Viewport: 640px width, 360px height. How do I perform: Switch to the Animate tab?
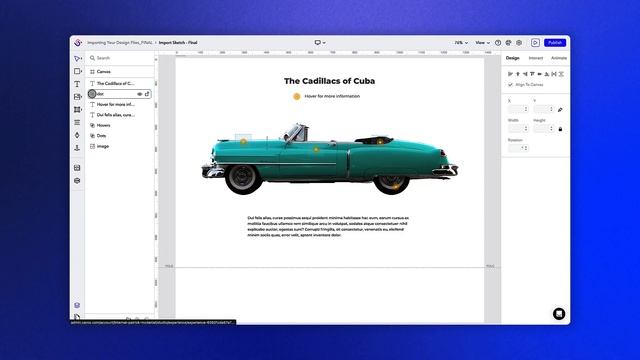pyautogui.click(x=559, y=58)
